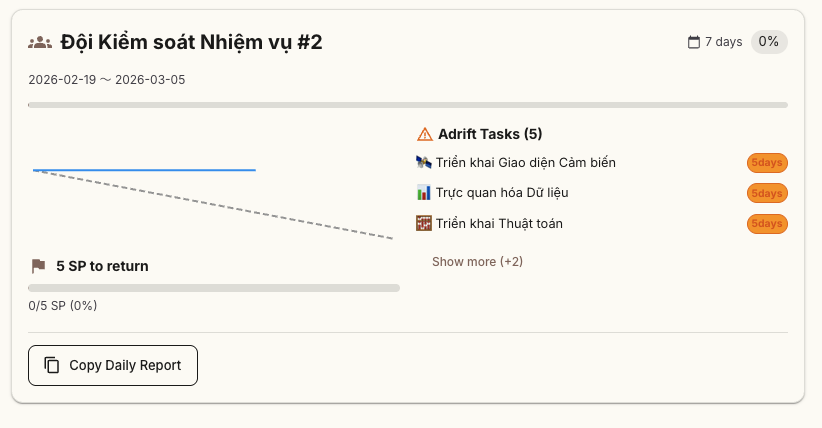822x428 pixels.
Task: Expand the list with Show more (+2)
Action: click(x=477, y=262)
